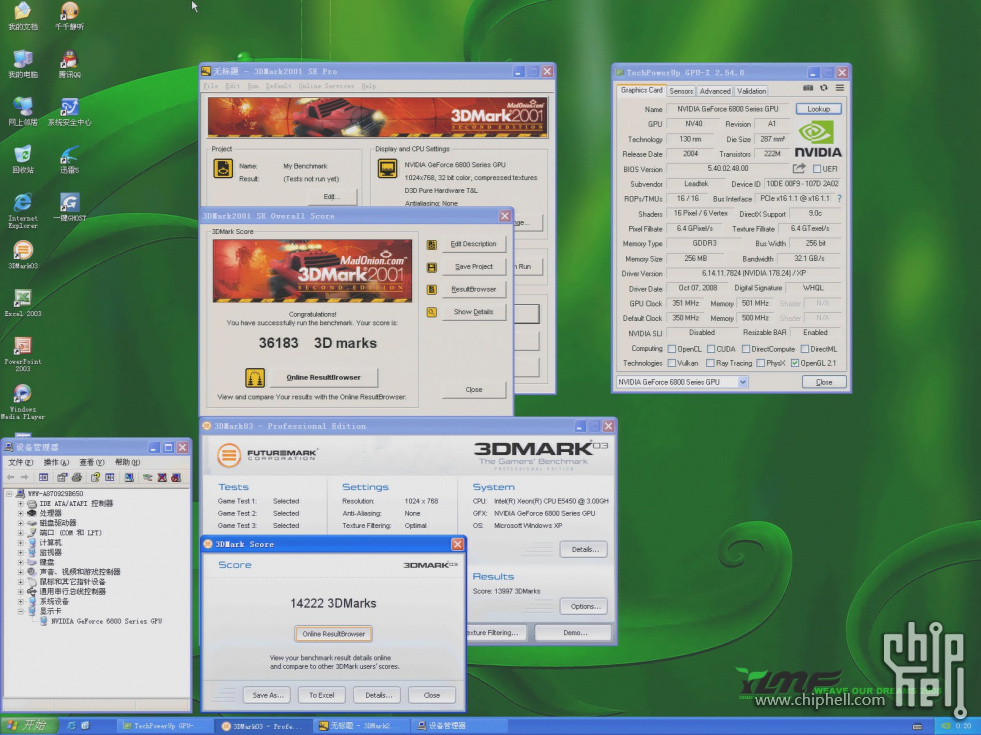The height and width of the screenshot is (735, 981).
Task: Toggle the OpenCL checkbox in GPU-Z
Action: point(671,349)
